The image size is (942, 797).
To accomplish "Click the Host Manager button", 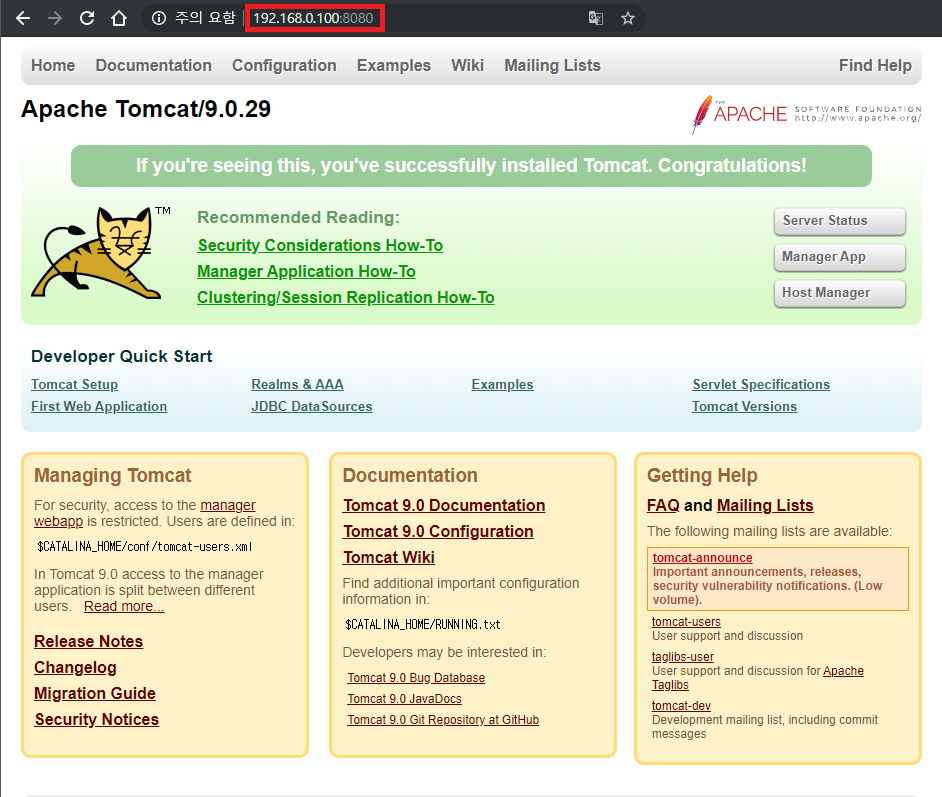I will (839, 293).
